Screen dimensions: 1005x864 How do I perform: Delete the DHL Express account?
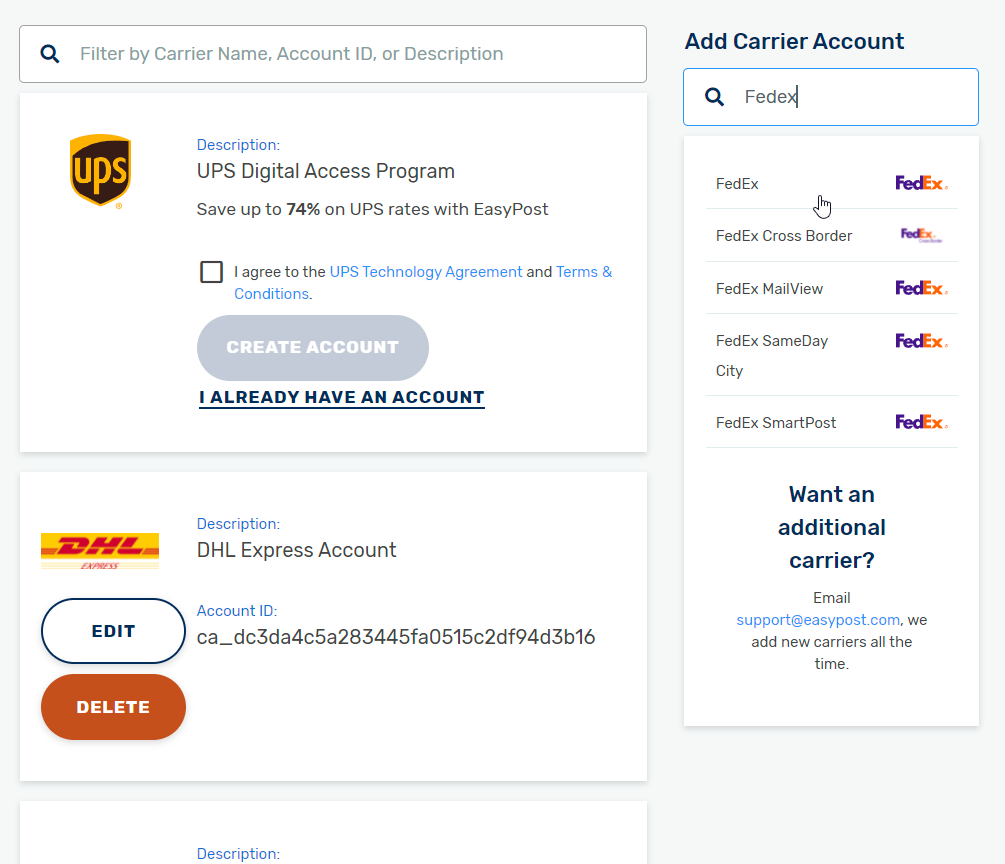113,707
